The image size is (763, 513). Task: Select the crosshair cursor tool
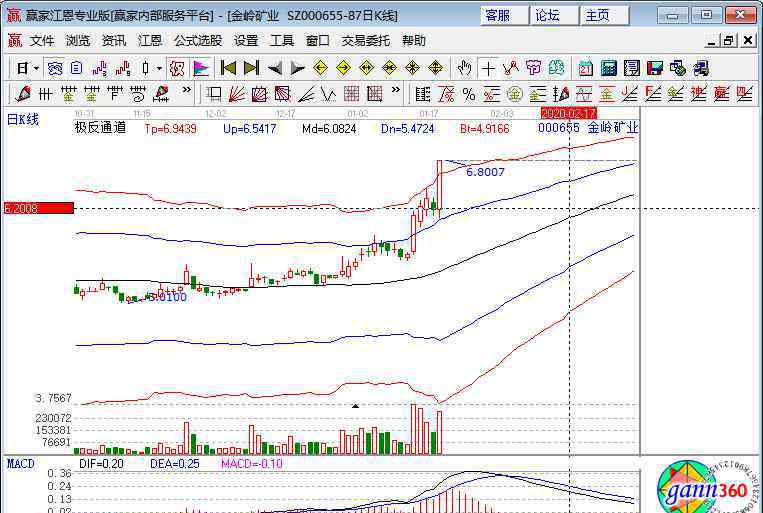coord(487,68)
